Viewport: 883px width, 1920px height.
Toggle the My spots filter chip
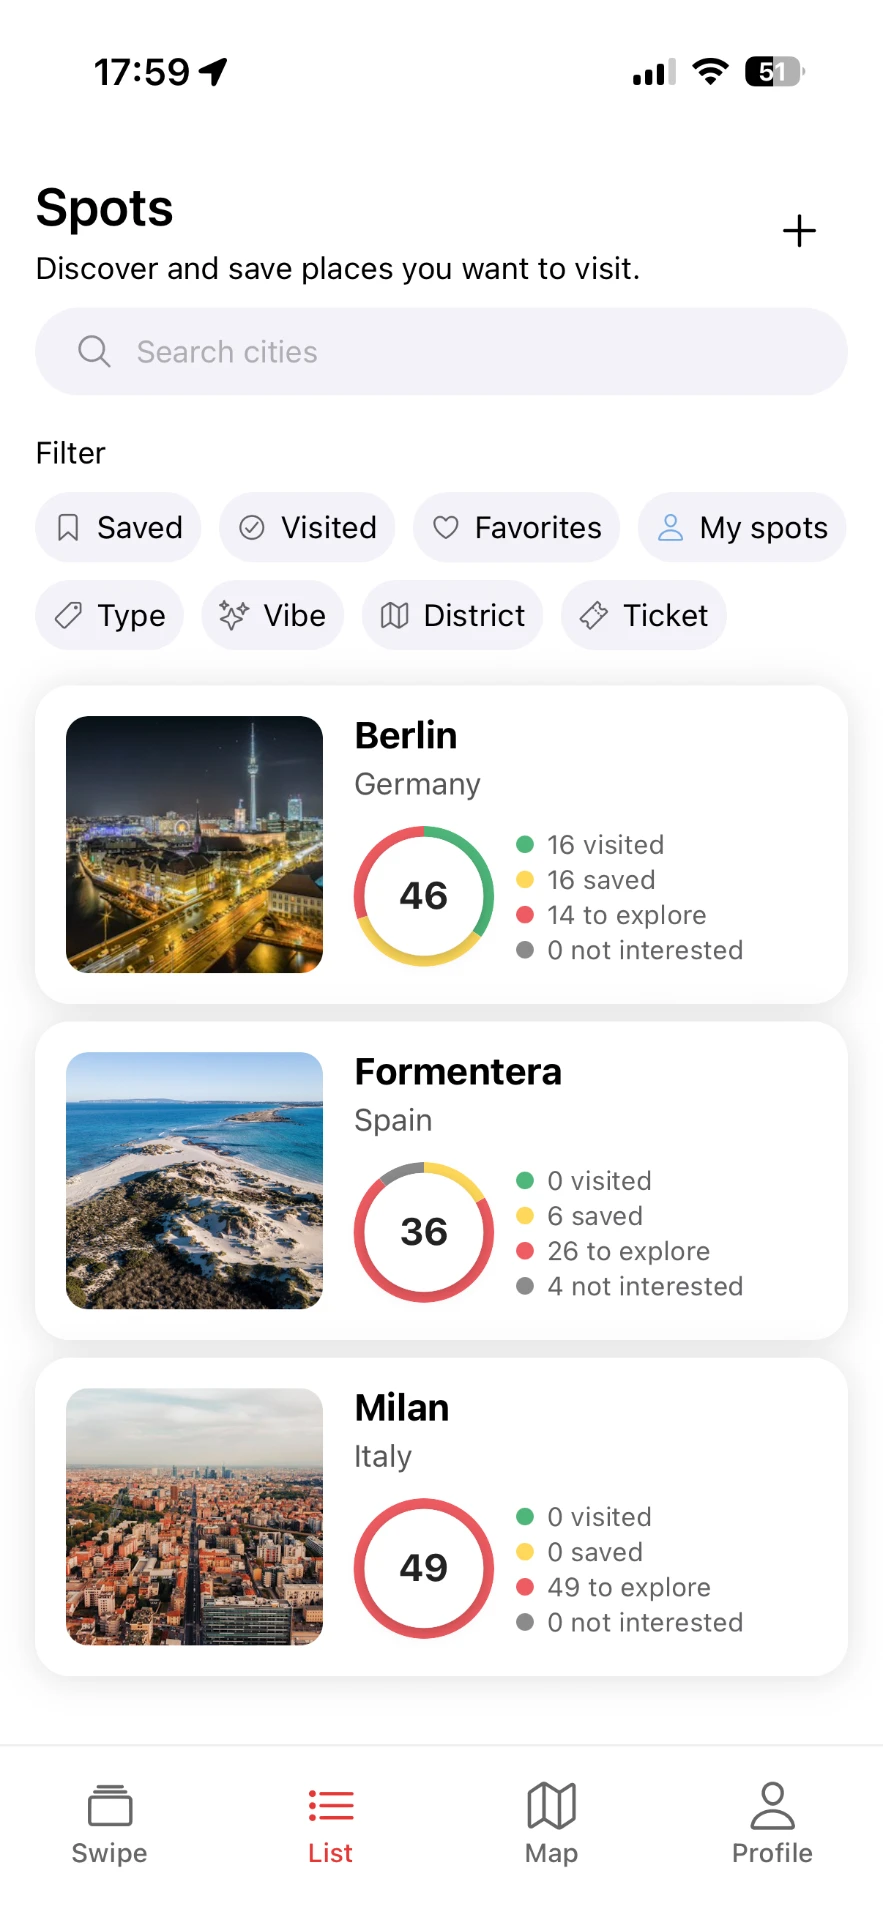(742, 527)
